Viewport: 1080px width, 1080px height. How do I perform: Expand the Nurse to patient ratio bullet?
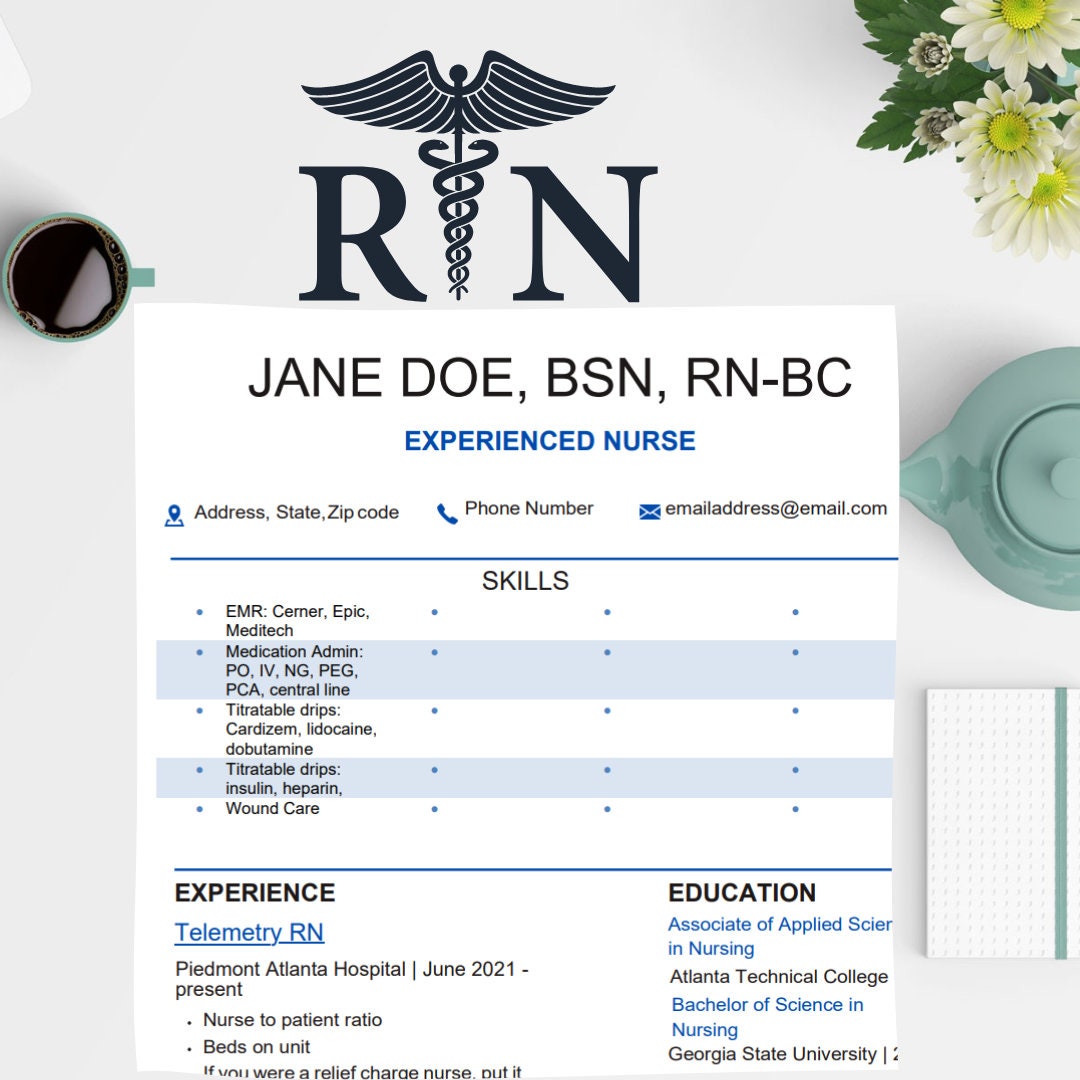(x=190, y=1020)
